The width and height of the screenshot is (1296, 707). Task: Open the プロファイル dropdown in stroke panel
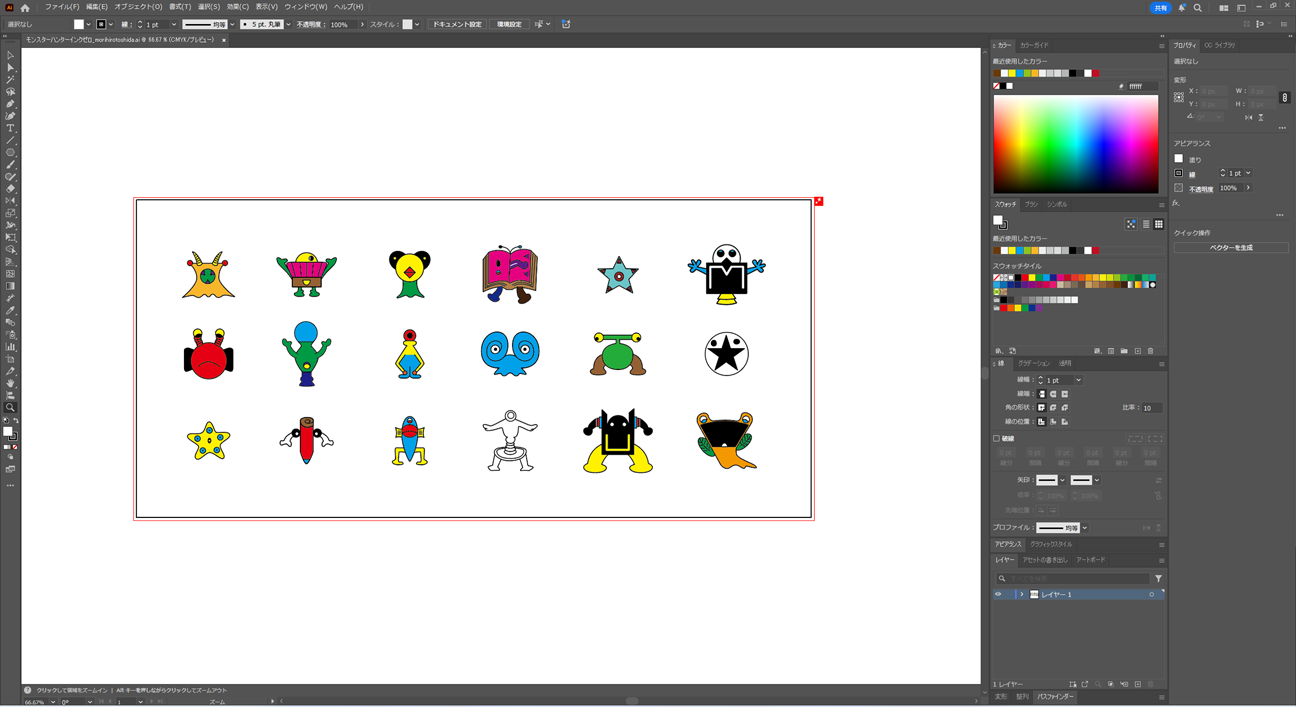pos(1084,528)
